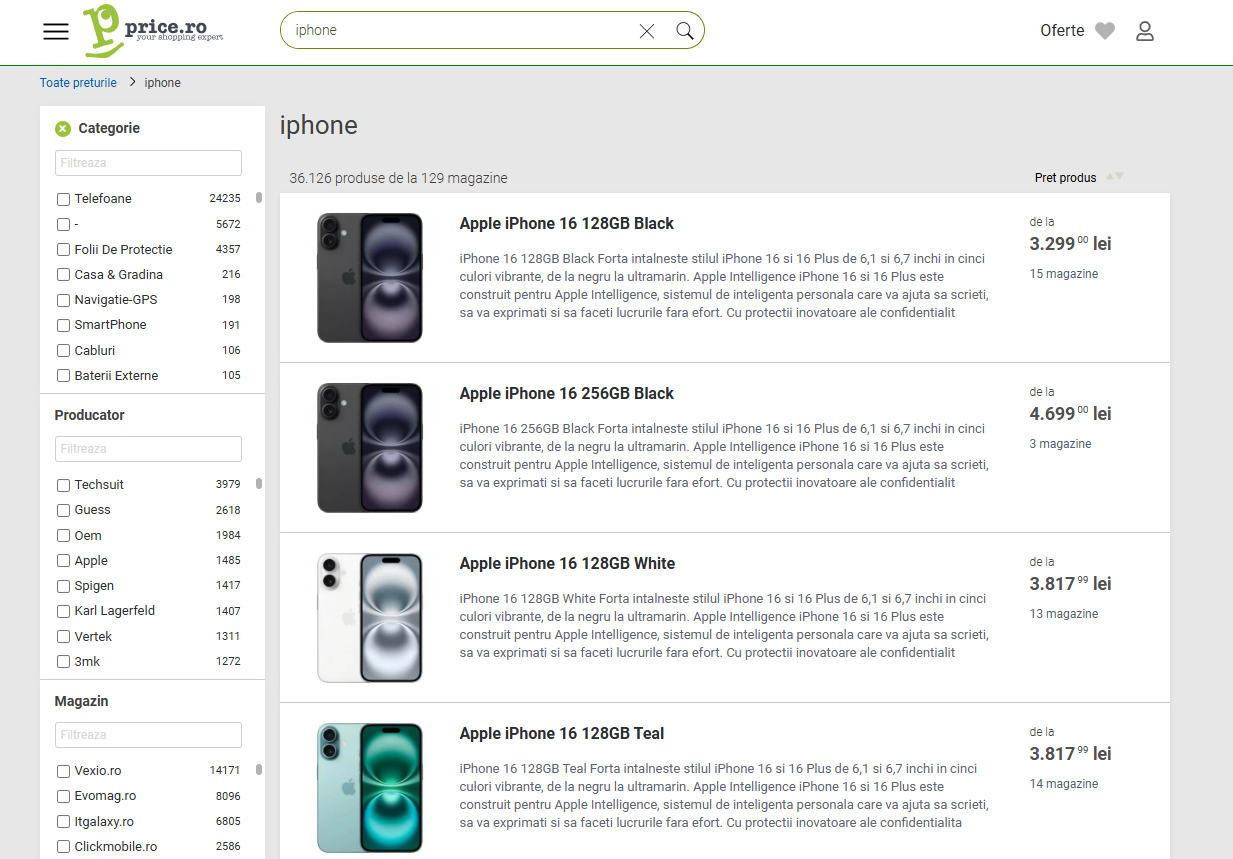Open Apple iPhone 16 256GB Black listing

(567, 394)
